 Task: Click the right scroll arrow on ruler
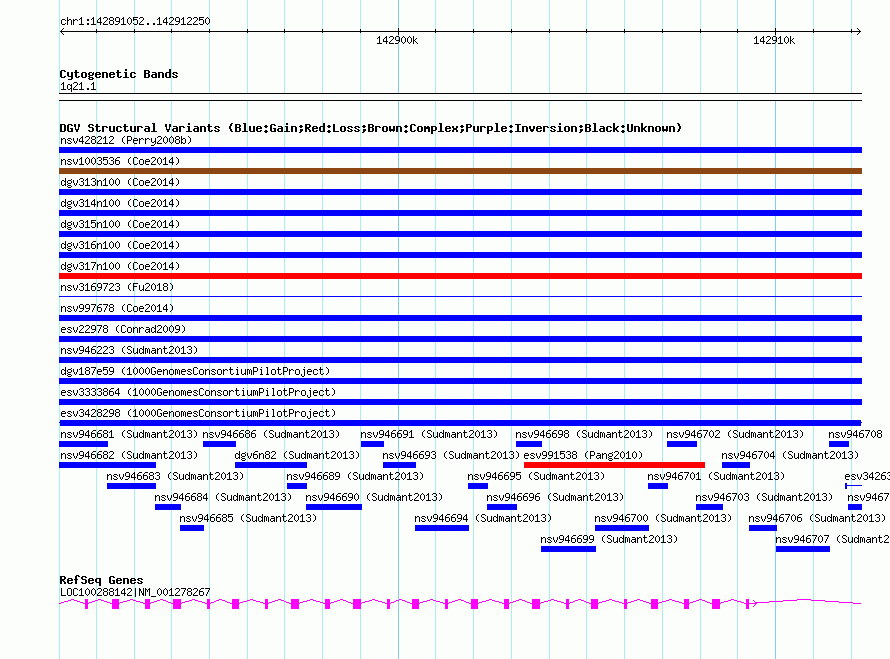(858, 32)
